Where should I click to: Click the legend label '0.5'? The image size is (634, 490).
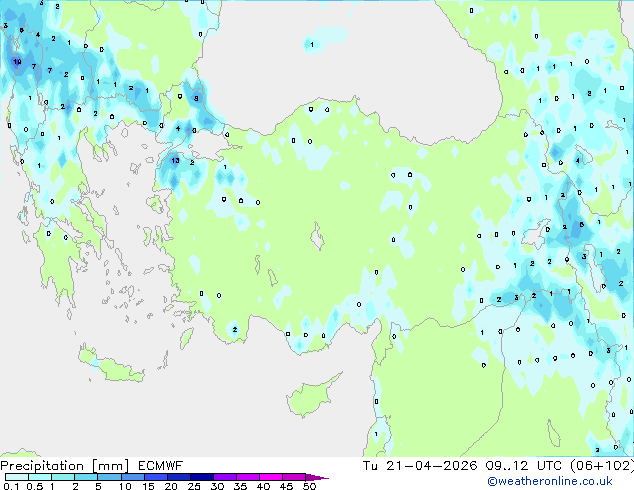coord(34,486)
